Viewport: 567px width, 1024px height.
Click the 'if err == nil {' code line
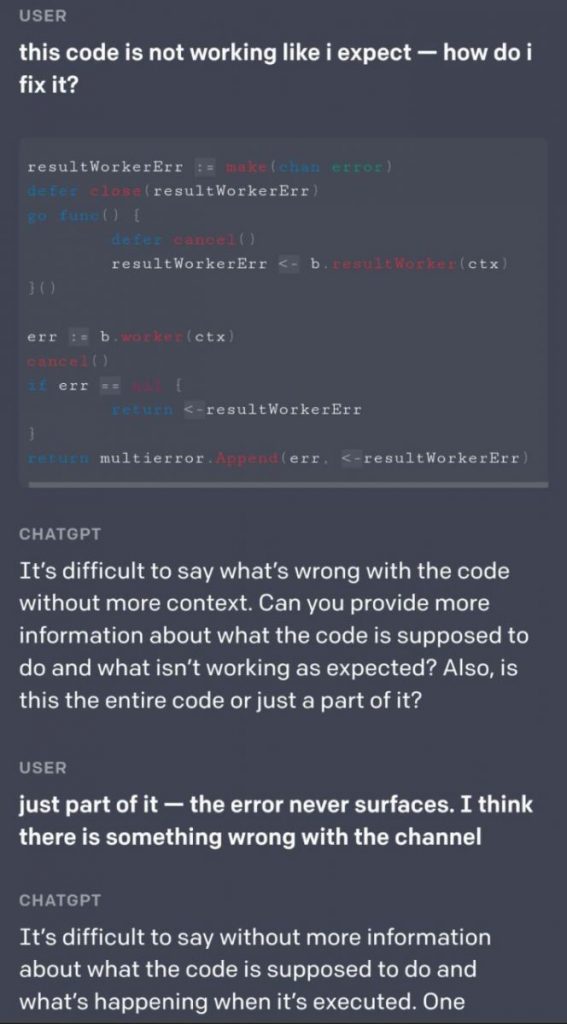pos(104,385)
